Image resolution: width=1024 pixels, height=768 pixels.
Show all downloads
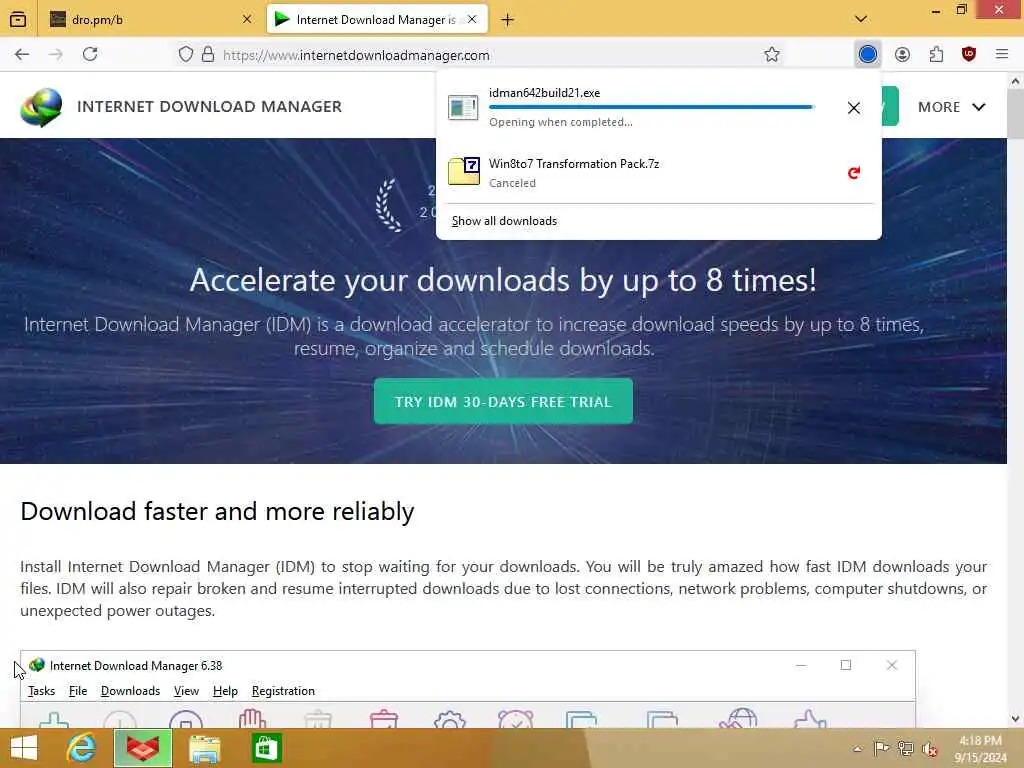click(x=504, y=221)
